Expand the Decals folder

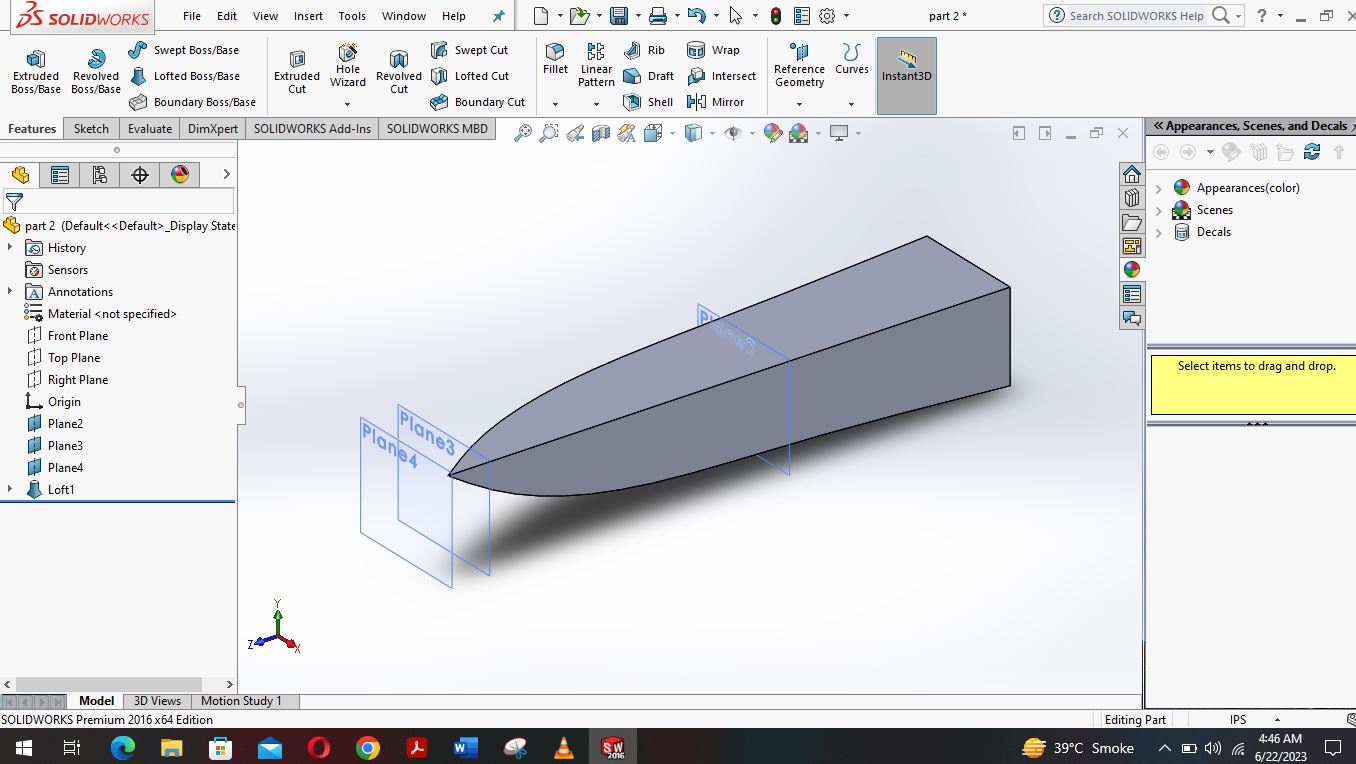[1159, 232]
